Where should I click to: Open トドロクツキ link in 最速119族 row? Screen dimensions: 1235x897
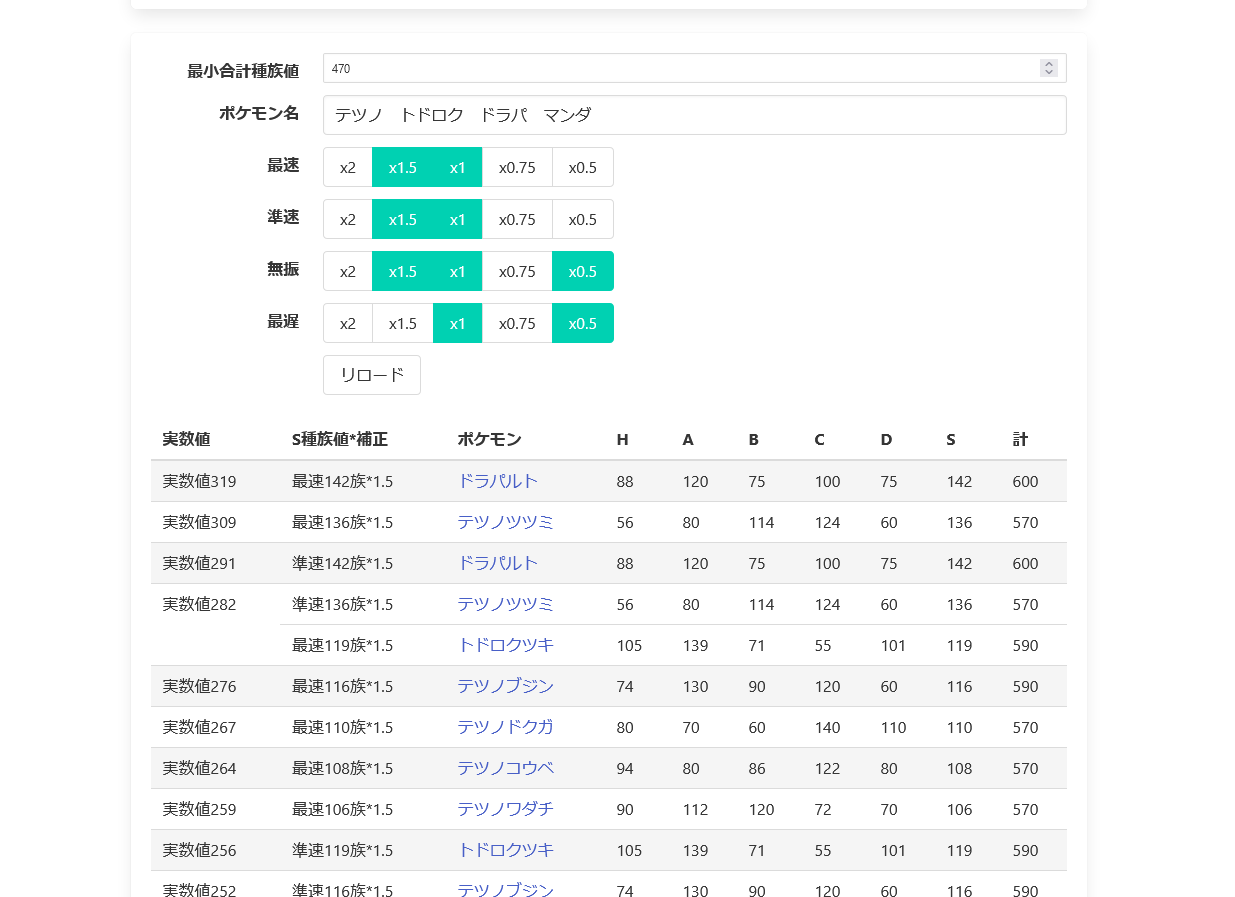pos(506,645)
